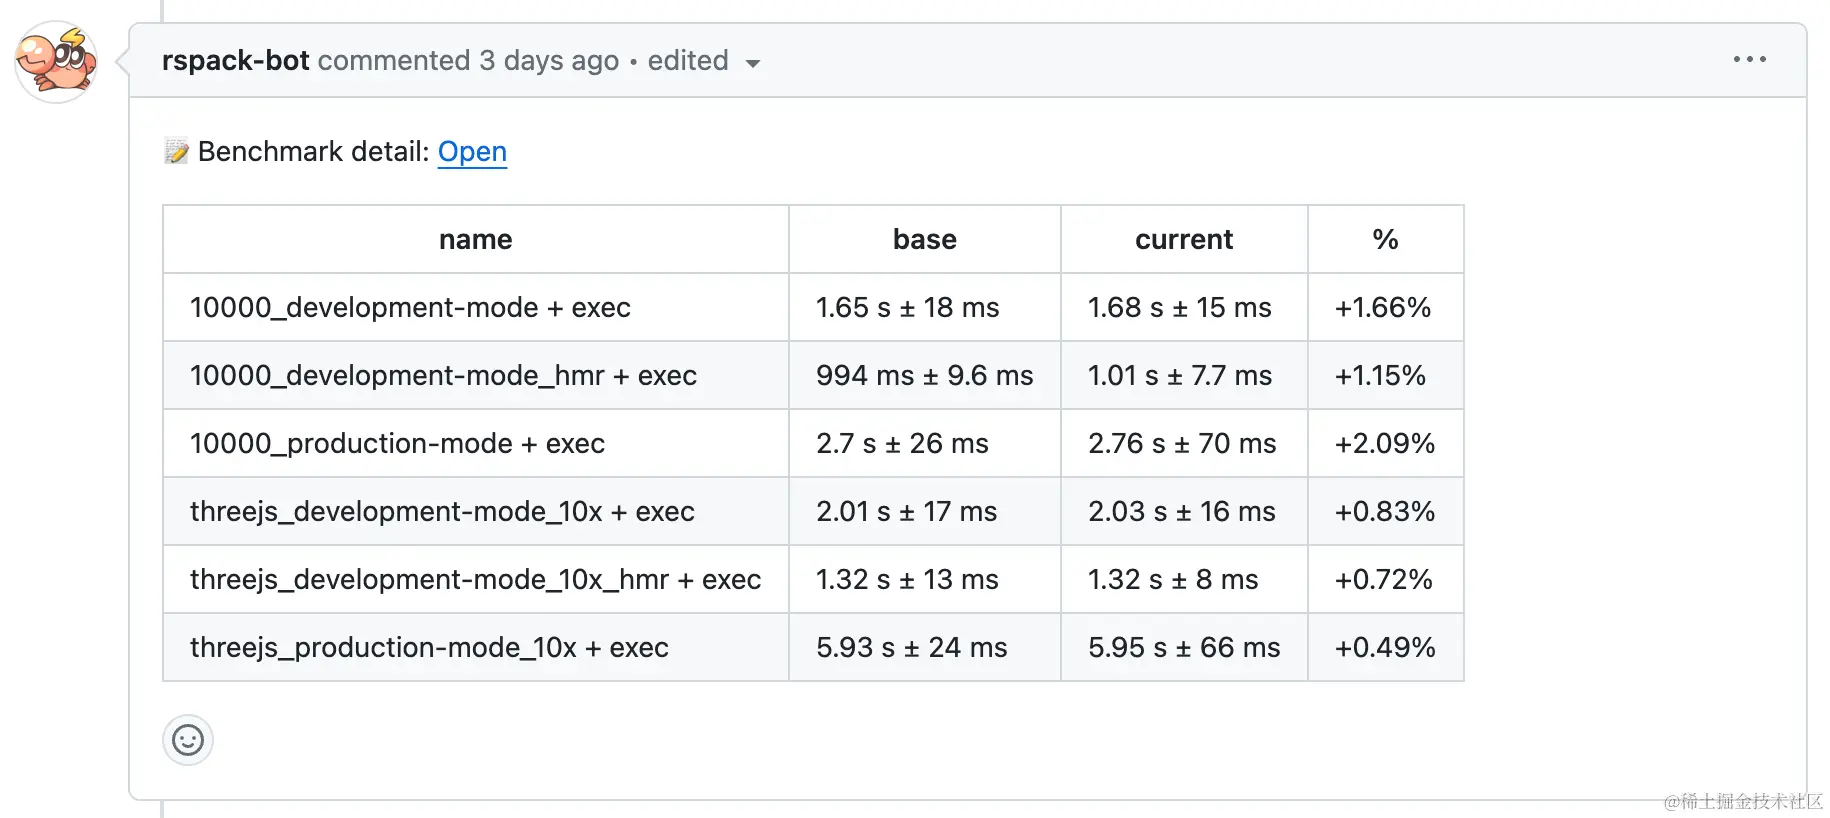Click the Open benchmark detail link

[472, 152]
